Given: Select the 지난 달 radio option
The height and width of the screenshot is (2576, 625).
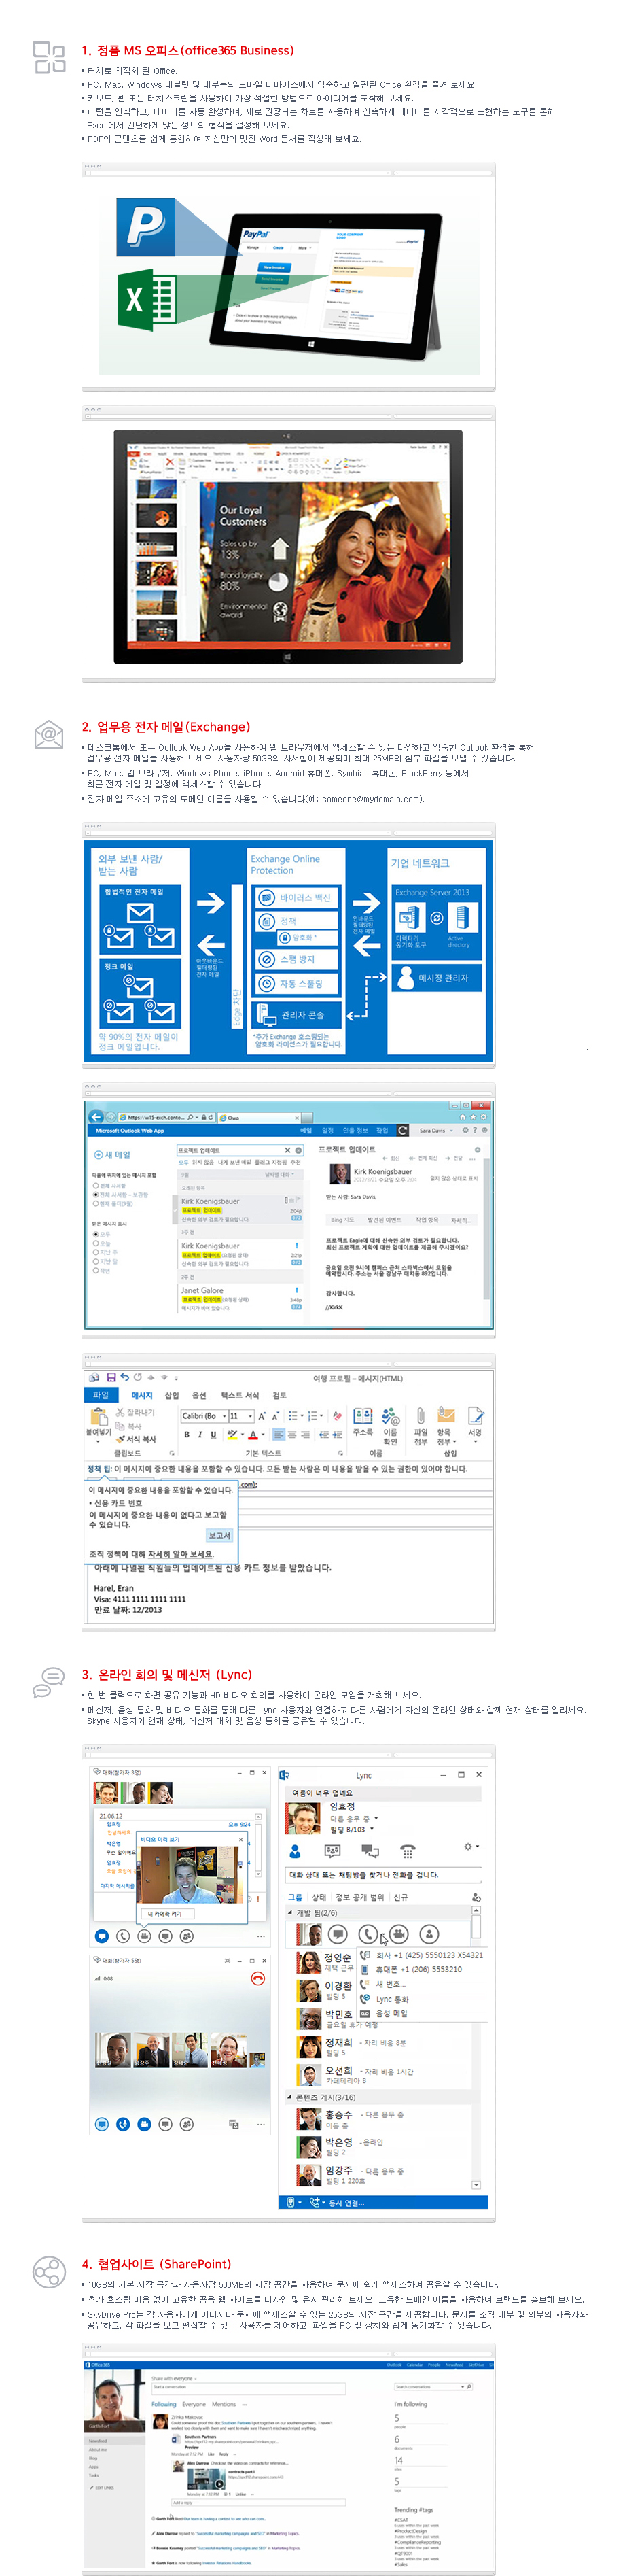Looking at the screenshot, I should (96, 1261).
